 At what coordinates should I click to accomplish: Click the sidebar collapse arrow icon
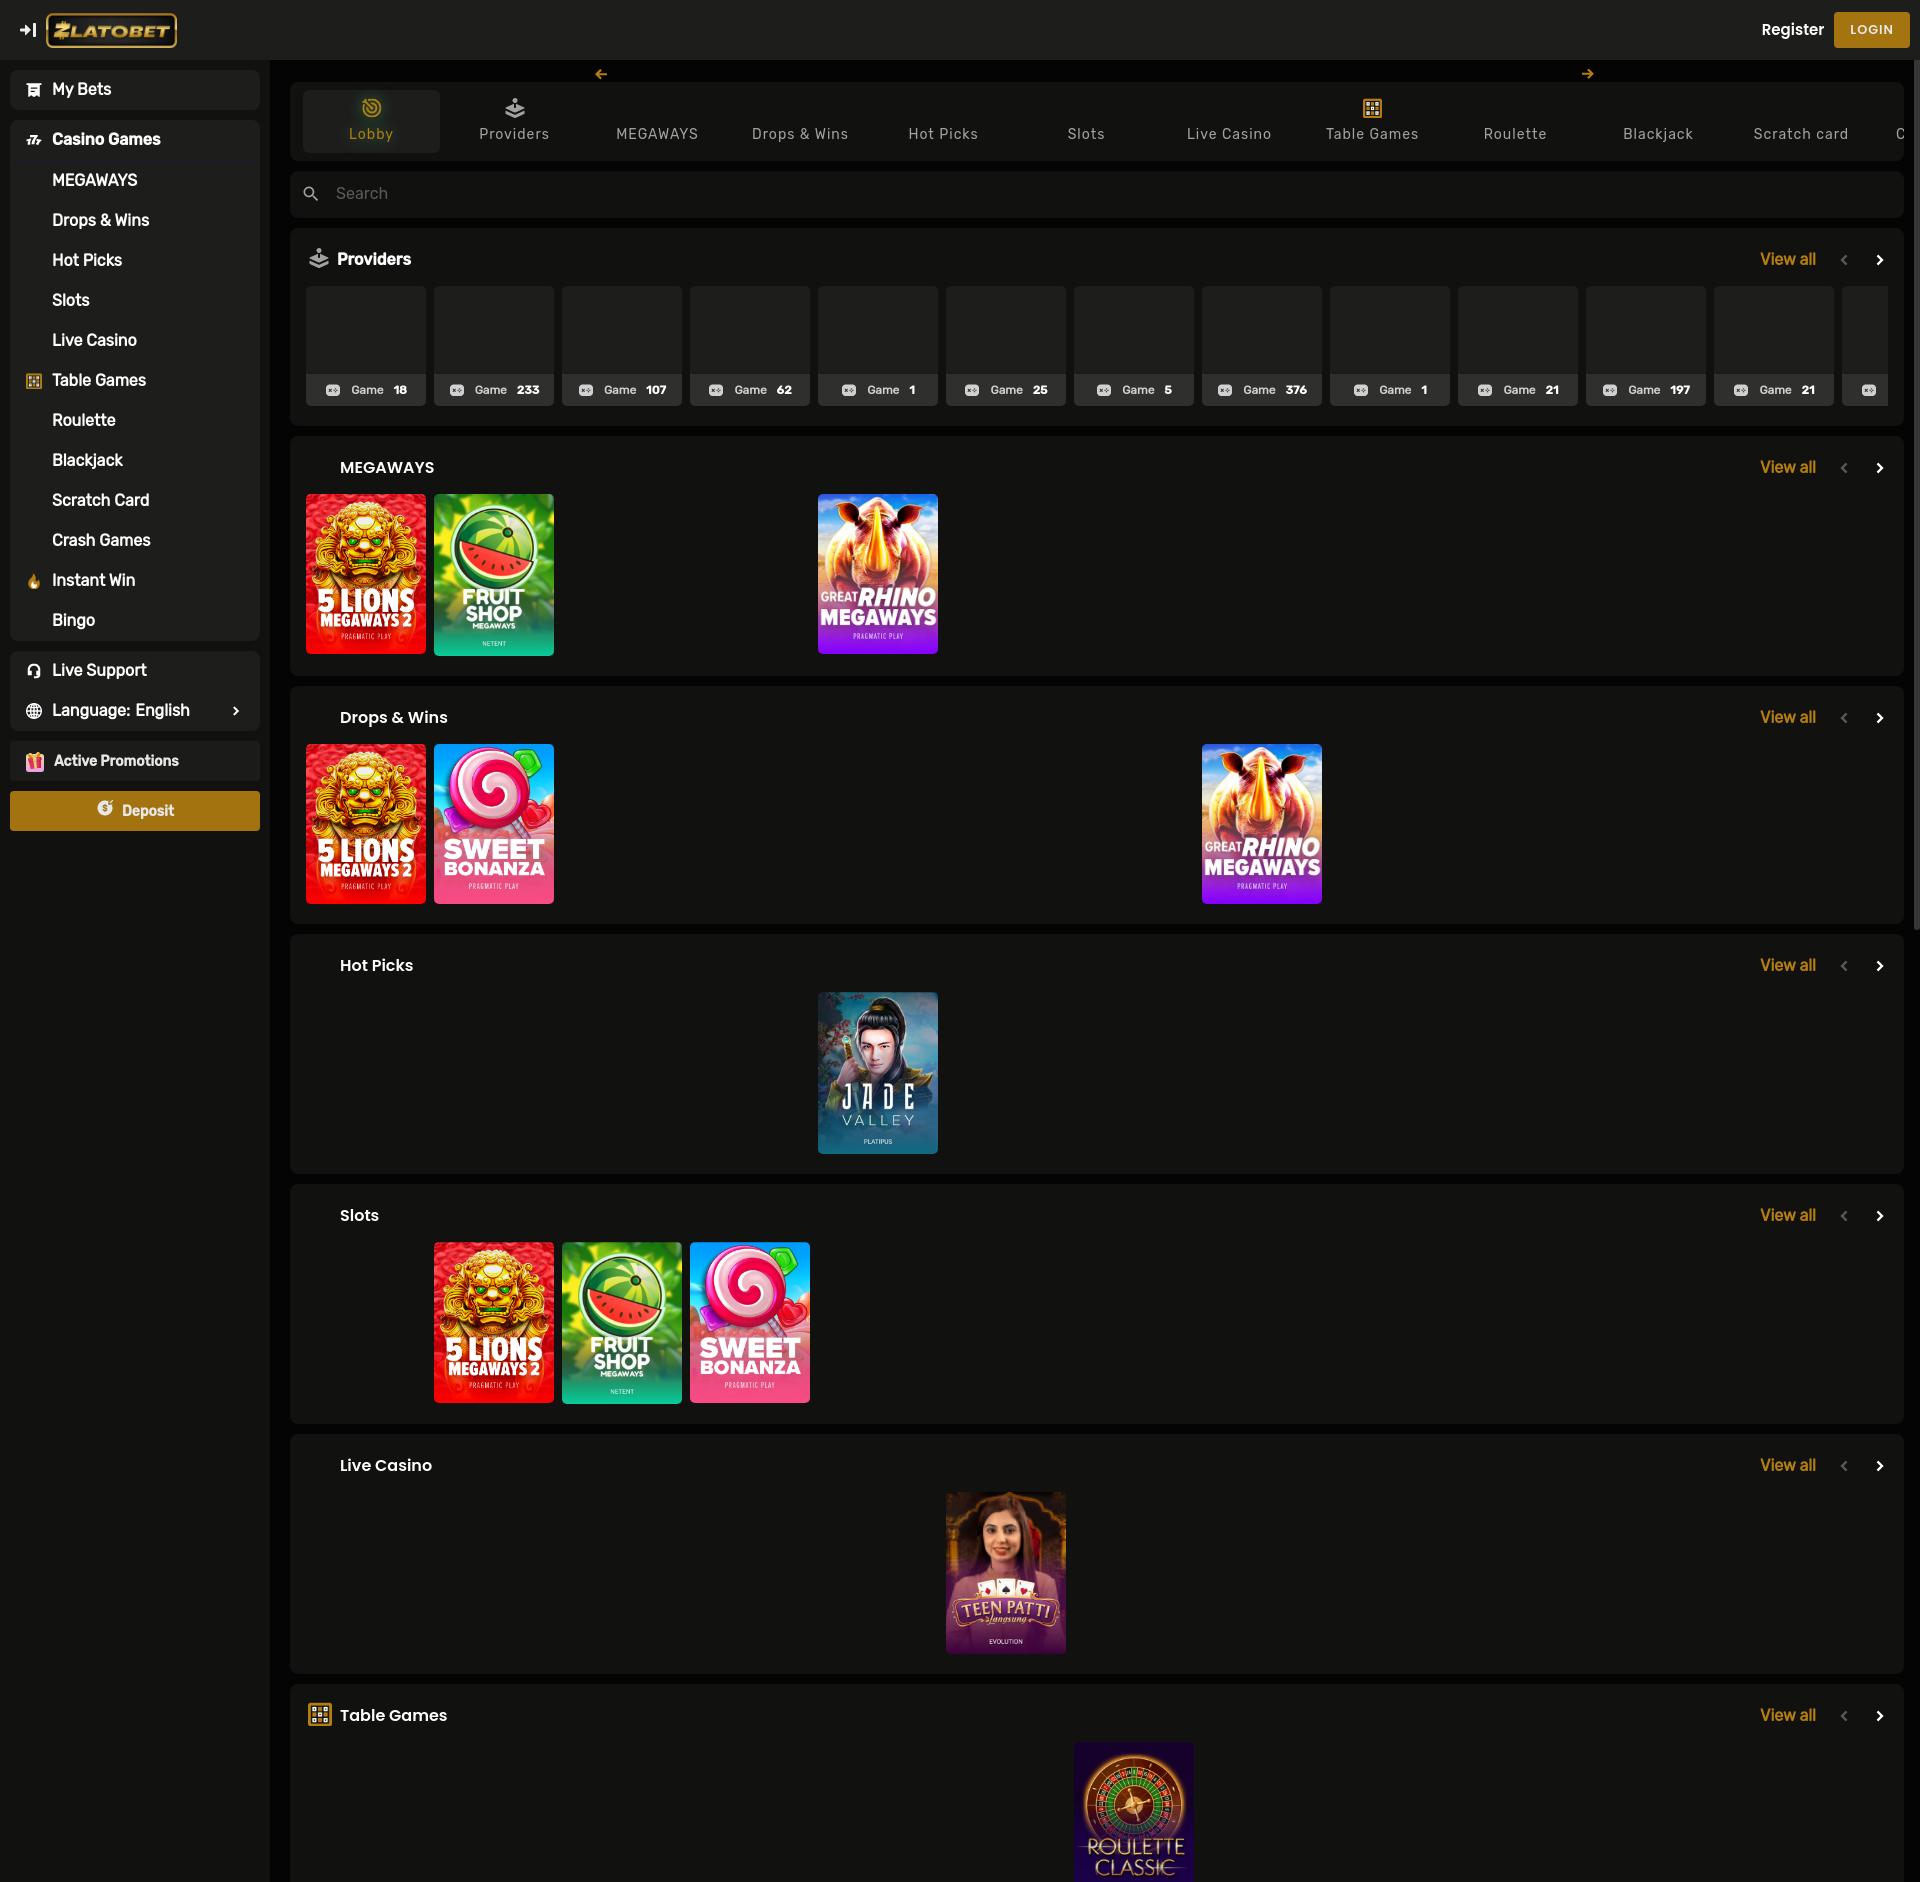pyautogui.click(x=28, y=30)
